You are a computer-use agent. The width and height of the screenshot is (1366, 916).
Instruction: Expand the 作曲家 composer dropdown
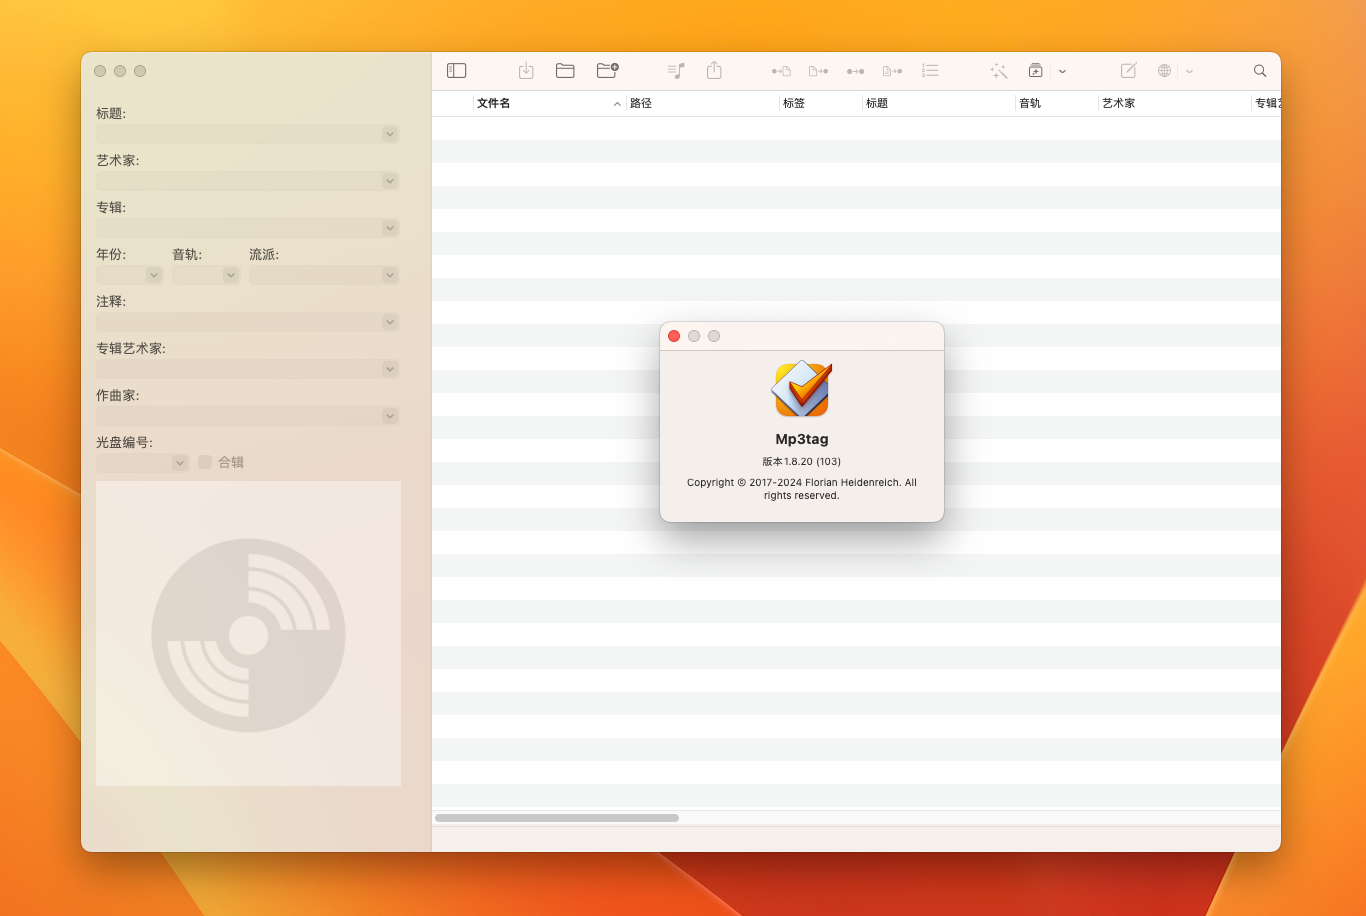point(390,416)
